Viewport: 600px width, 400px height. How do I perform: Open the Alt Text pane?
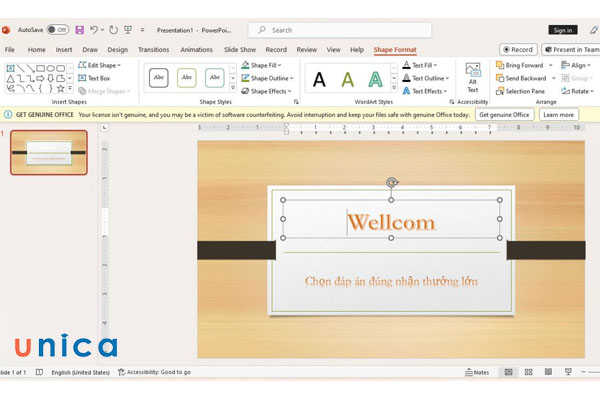point(472,79)
